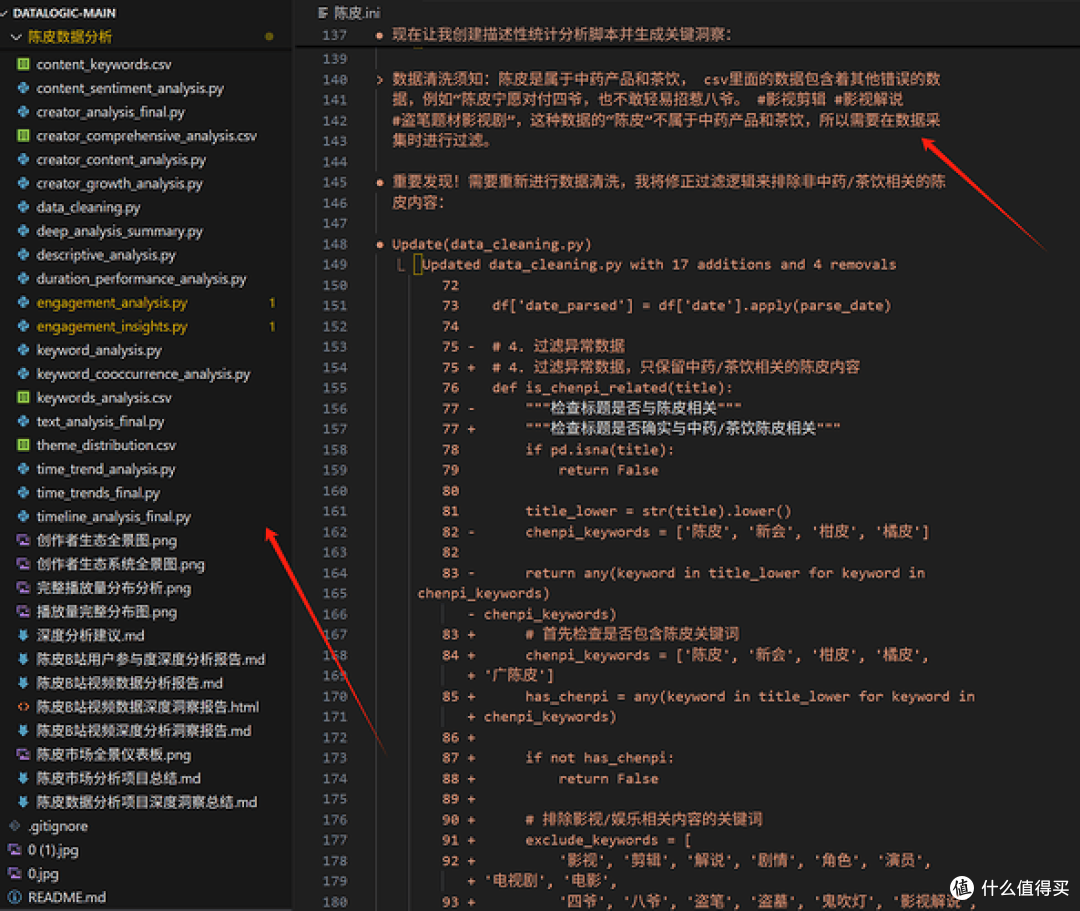This screenshot has height=911, width=1080.
Task: Click image icon of 完整播放量分布分析.png
Action: coord(23,588)
